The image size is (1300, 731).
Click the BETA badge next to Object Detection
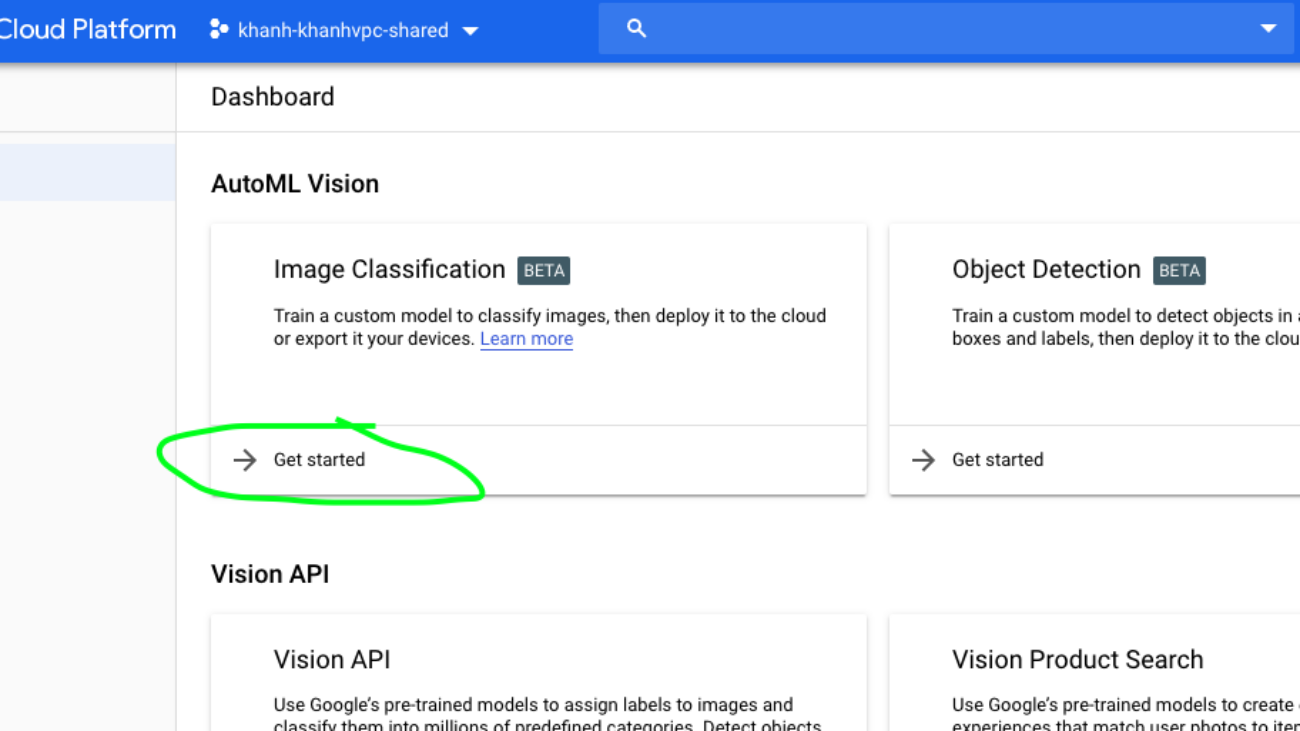(x=1180, y=271)
